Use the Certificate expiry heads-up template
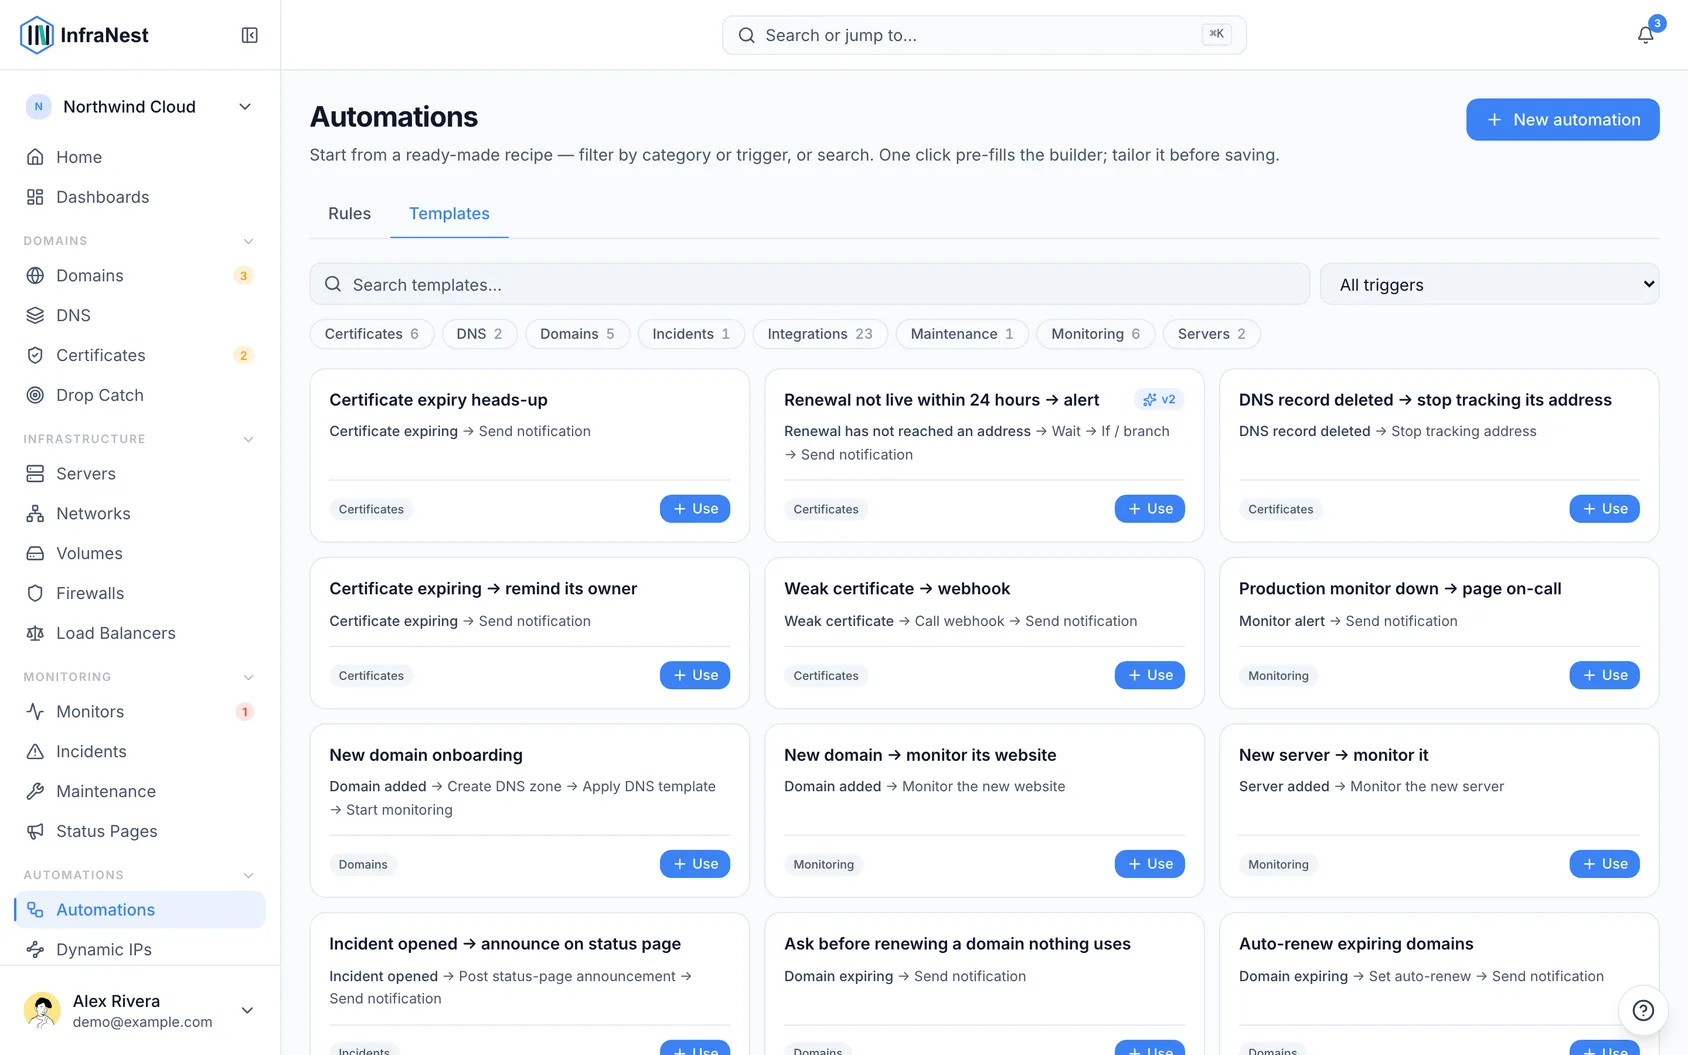The width and height of the screenshot is (1688, 1055). pyautogui.click(x=695, y=509)
